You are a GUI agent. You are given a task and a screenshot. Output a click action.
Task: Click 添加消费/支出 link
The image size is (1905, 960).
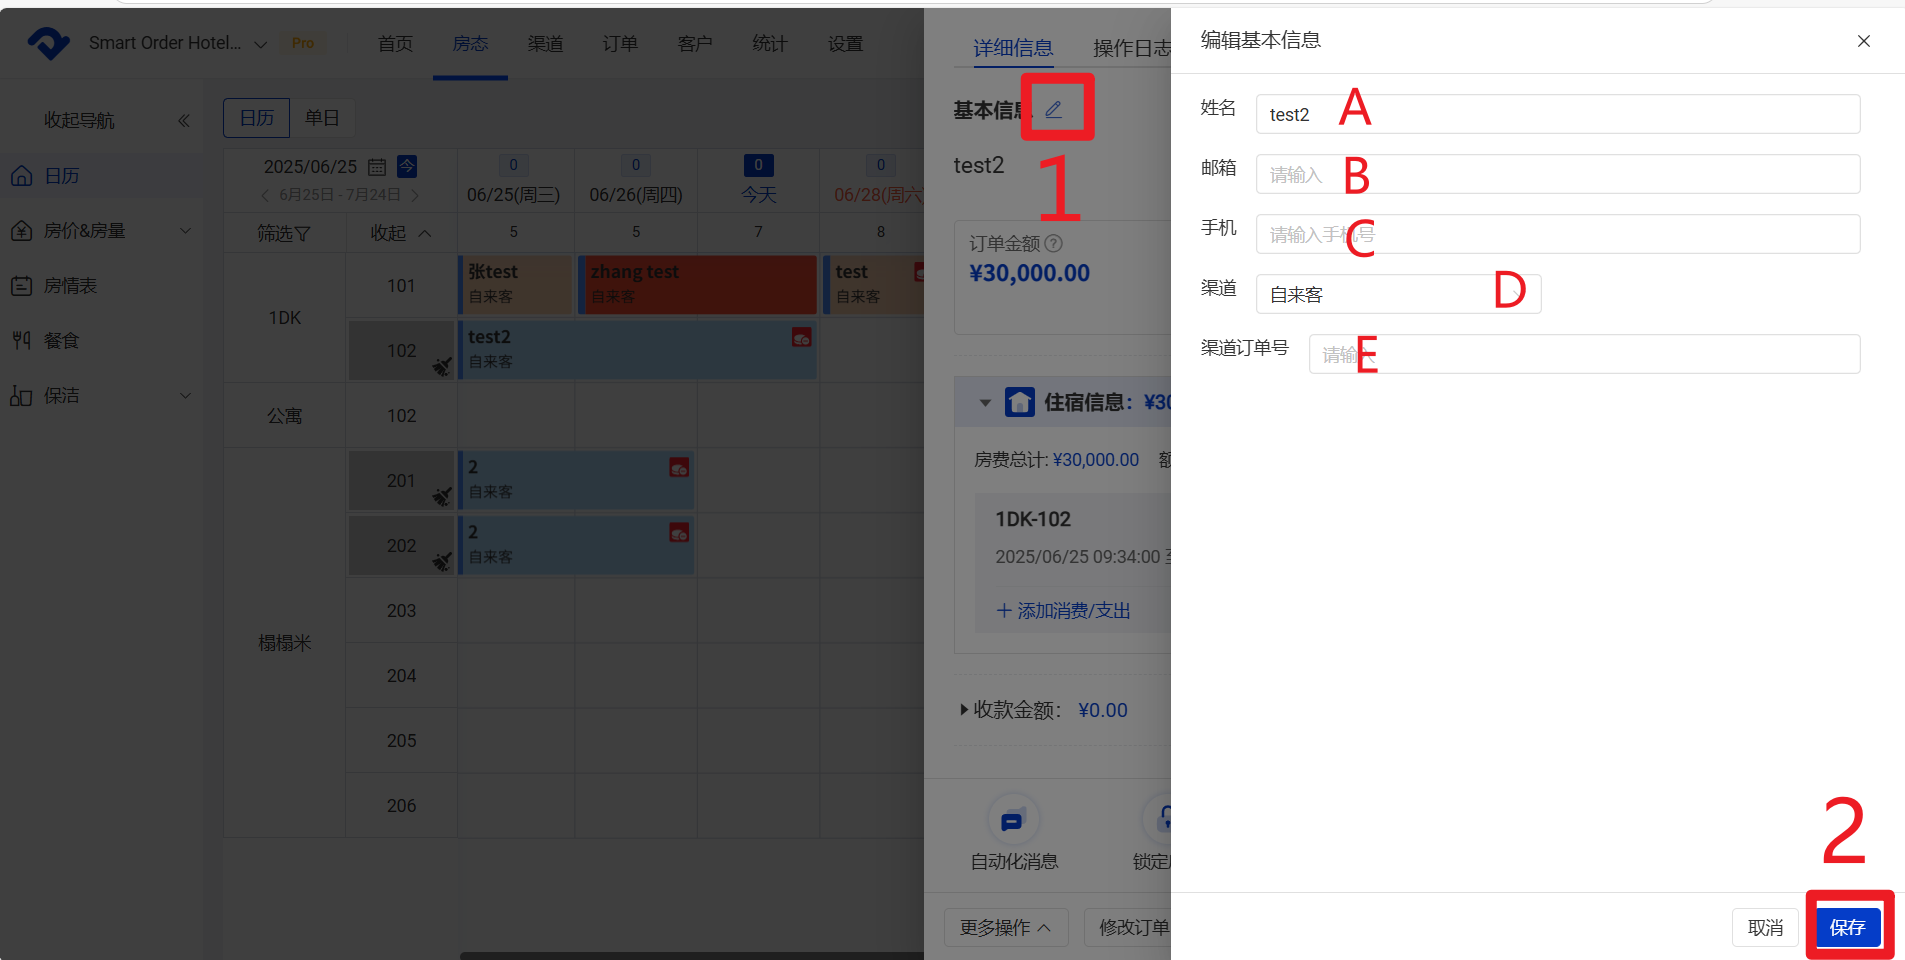pos(1064,610)
